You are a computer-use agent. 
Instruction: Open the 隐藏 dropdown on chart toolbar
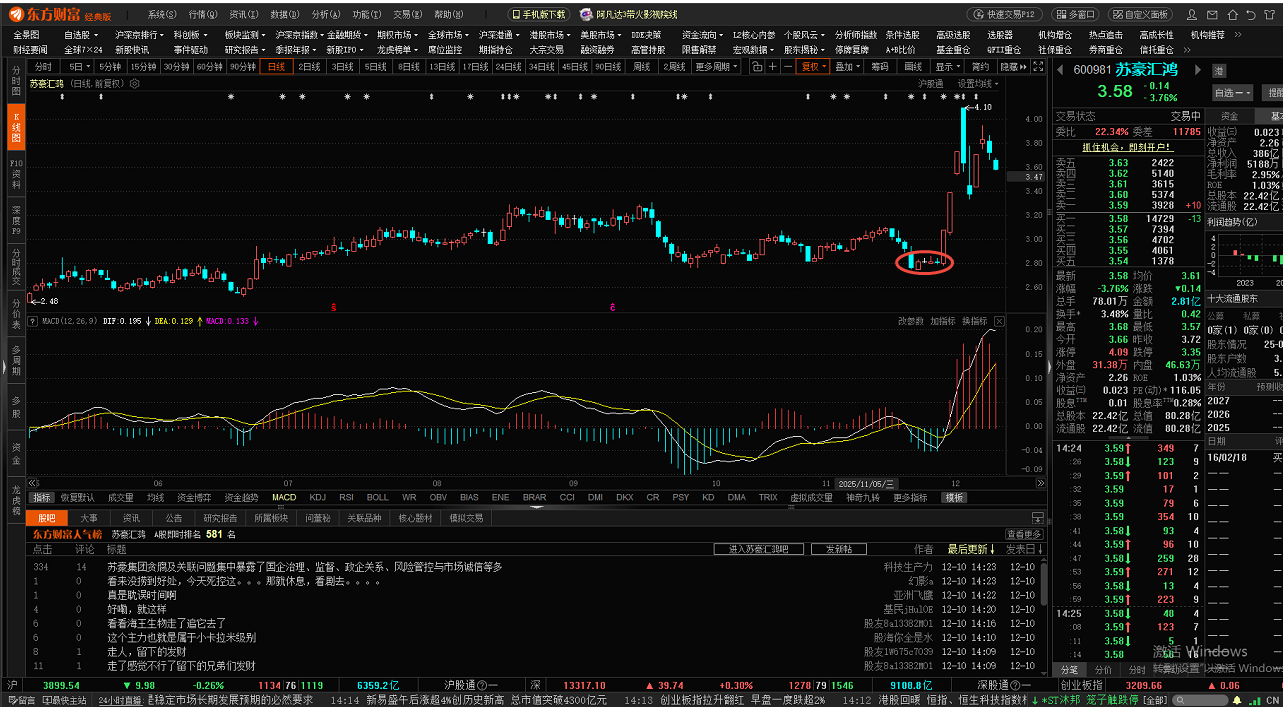[1014, 66]
